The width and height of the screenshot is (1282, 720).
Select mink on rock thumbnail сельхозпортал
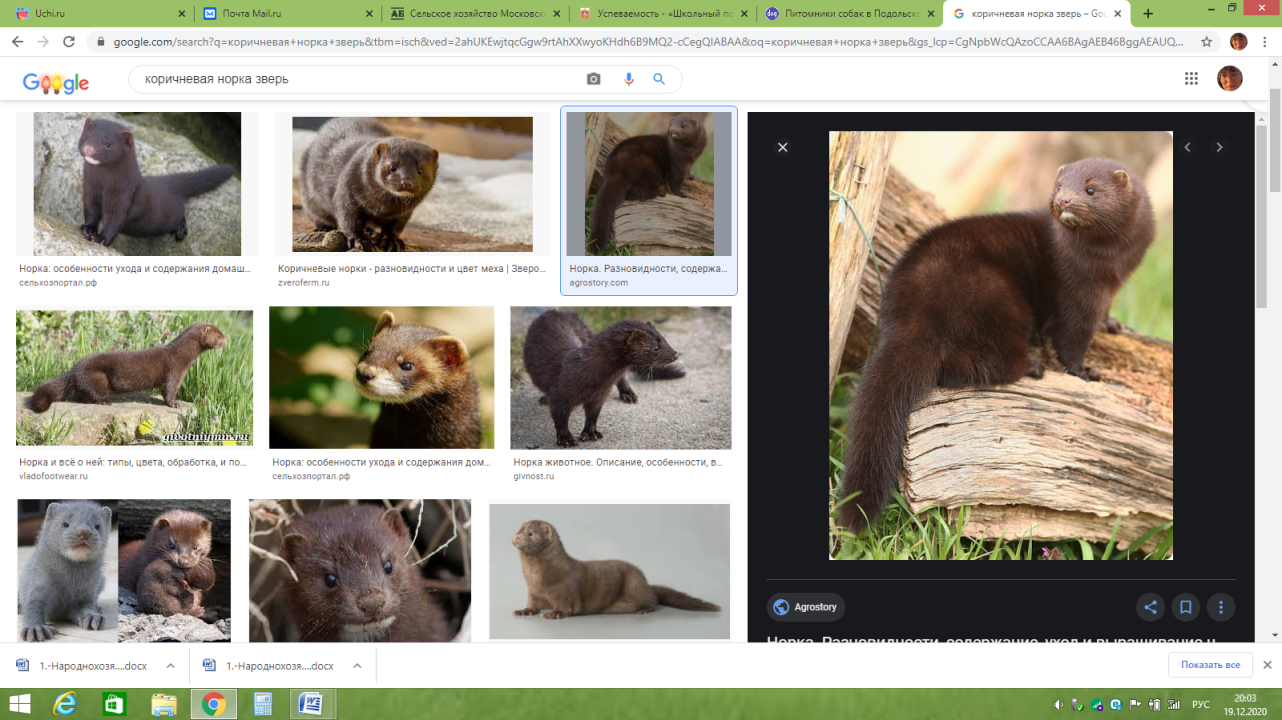pyautogui.click(x=137, y=184)
